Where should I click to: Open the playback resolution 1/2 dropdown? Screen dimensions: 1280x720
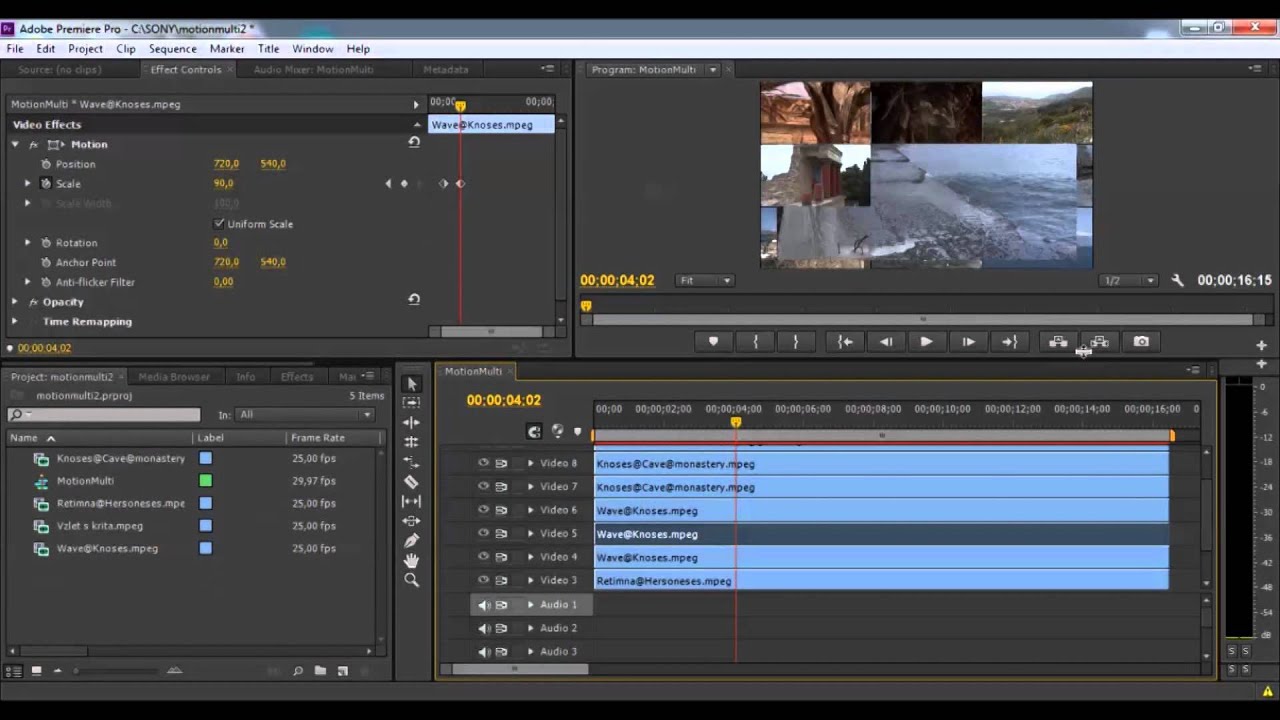pyautogui.click(x=1128, y=281)
